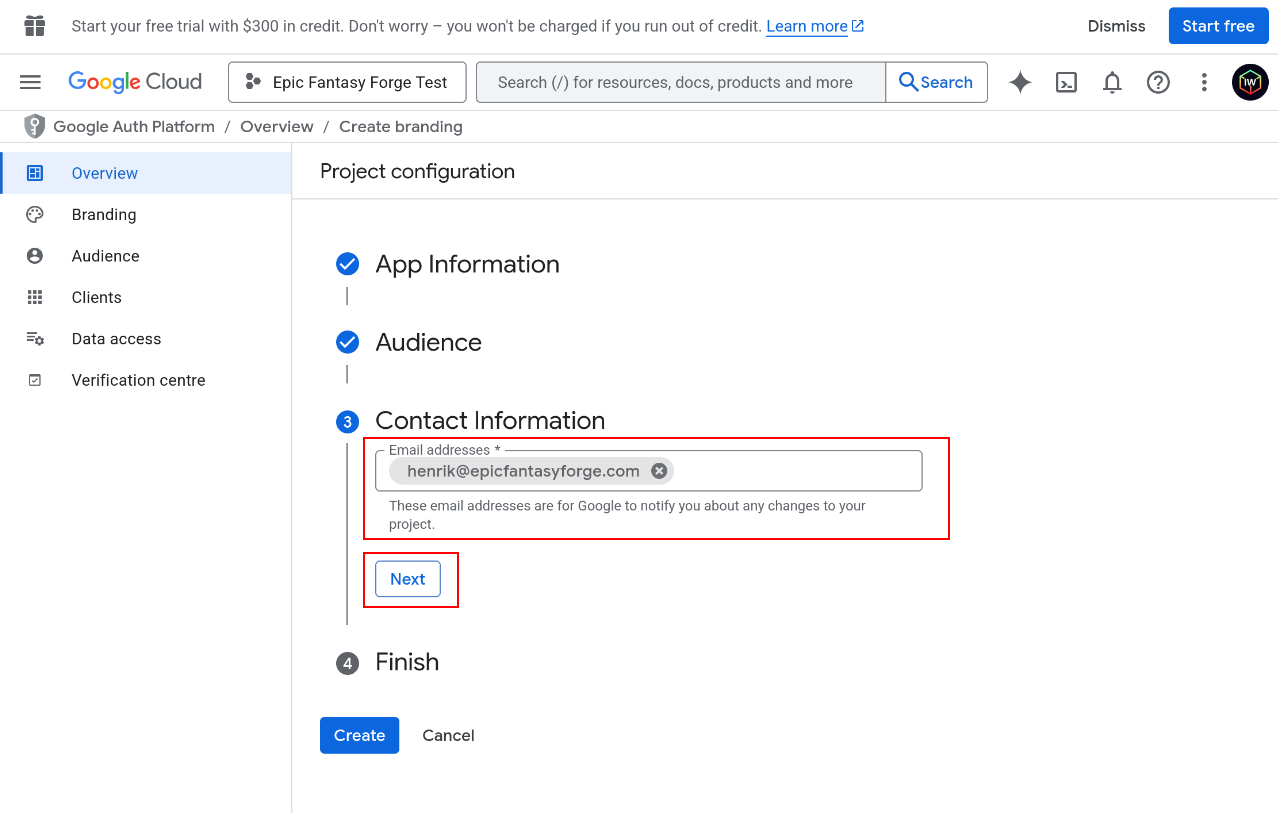Screen dimensions: 1278x813
Task: Open the Gemini AI assistant
Action: click(1019, 82)
